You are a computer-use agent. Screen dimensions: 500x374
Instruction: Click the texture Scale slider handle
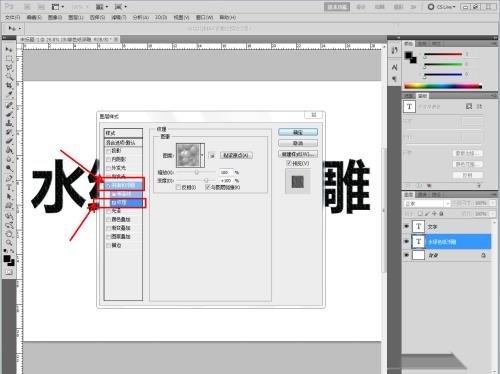pyautogui.click(x=197, y=172)
